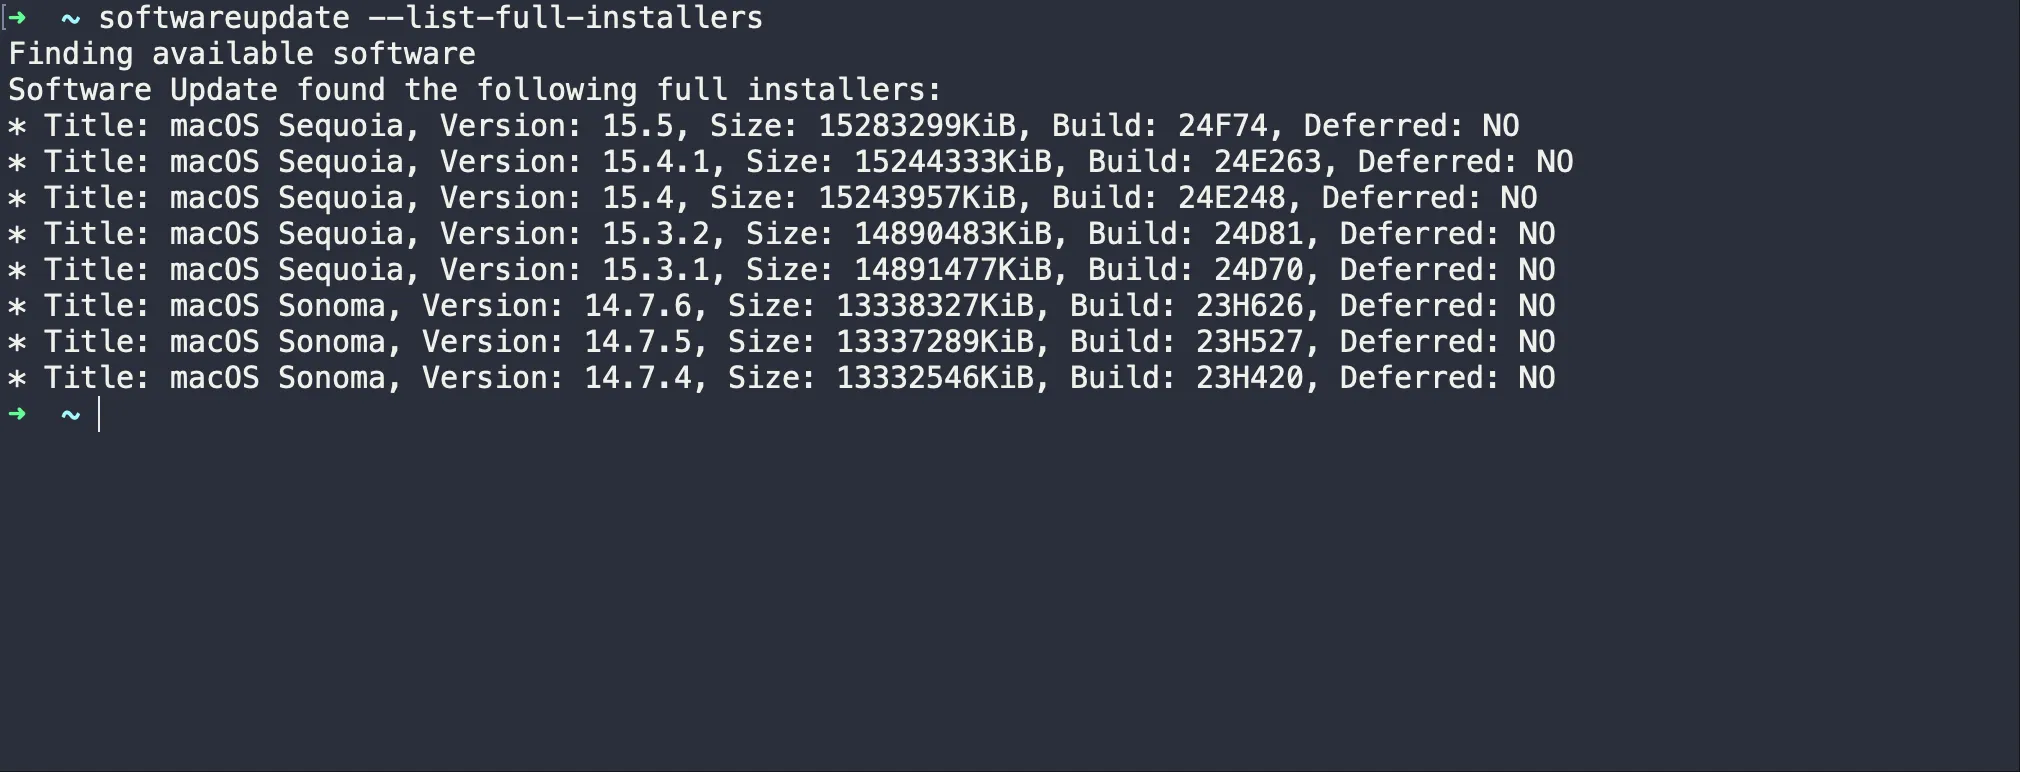The width and height of the screenshot is (2020, 772).
Task: Click build number 23H420
Action: (1249, 378)
